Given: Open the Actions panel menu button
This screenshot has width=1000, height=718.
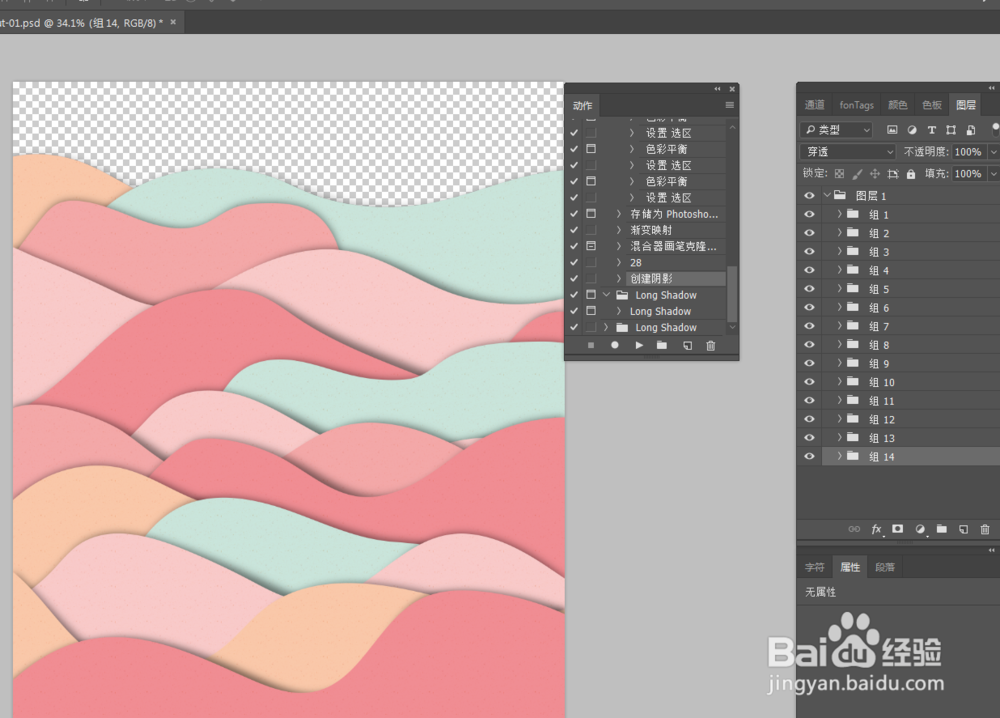Looking at the screenshot, I should point(729,104).
